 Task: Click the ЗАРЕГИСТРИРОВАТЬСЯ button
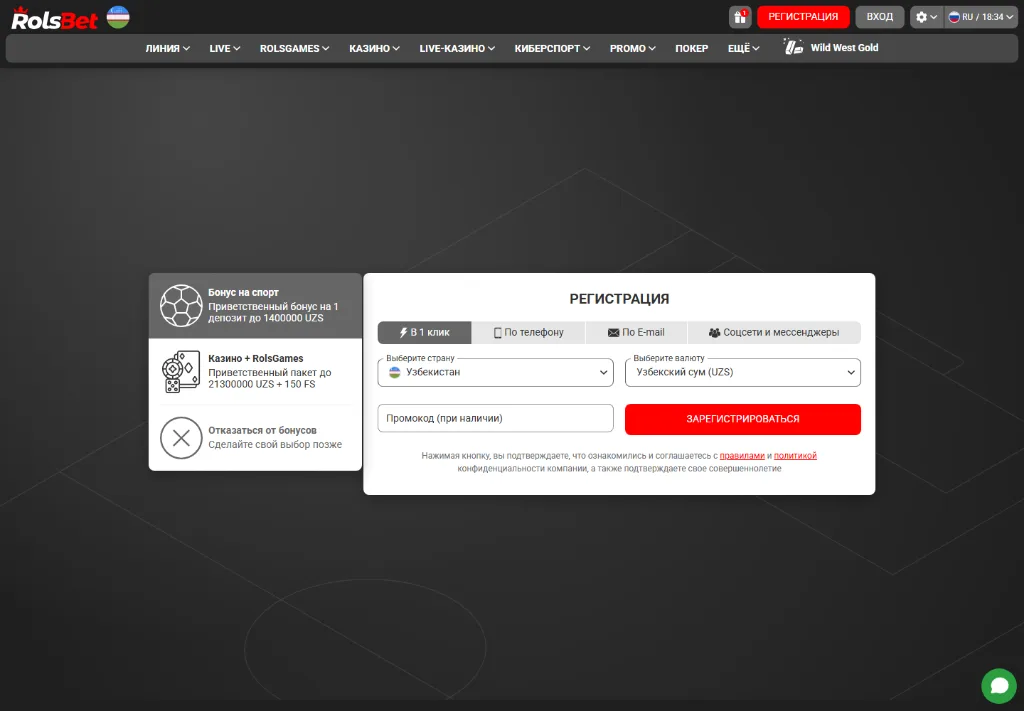[x=743, y=419]
